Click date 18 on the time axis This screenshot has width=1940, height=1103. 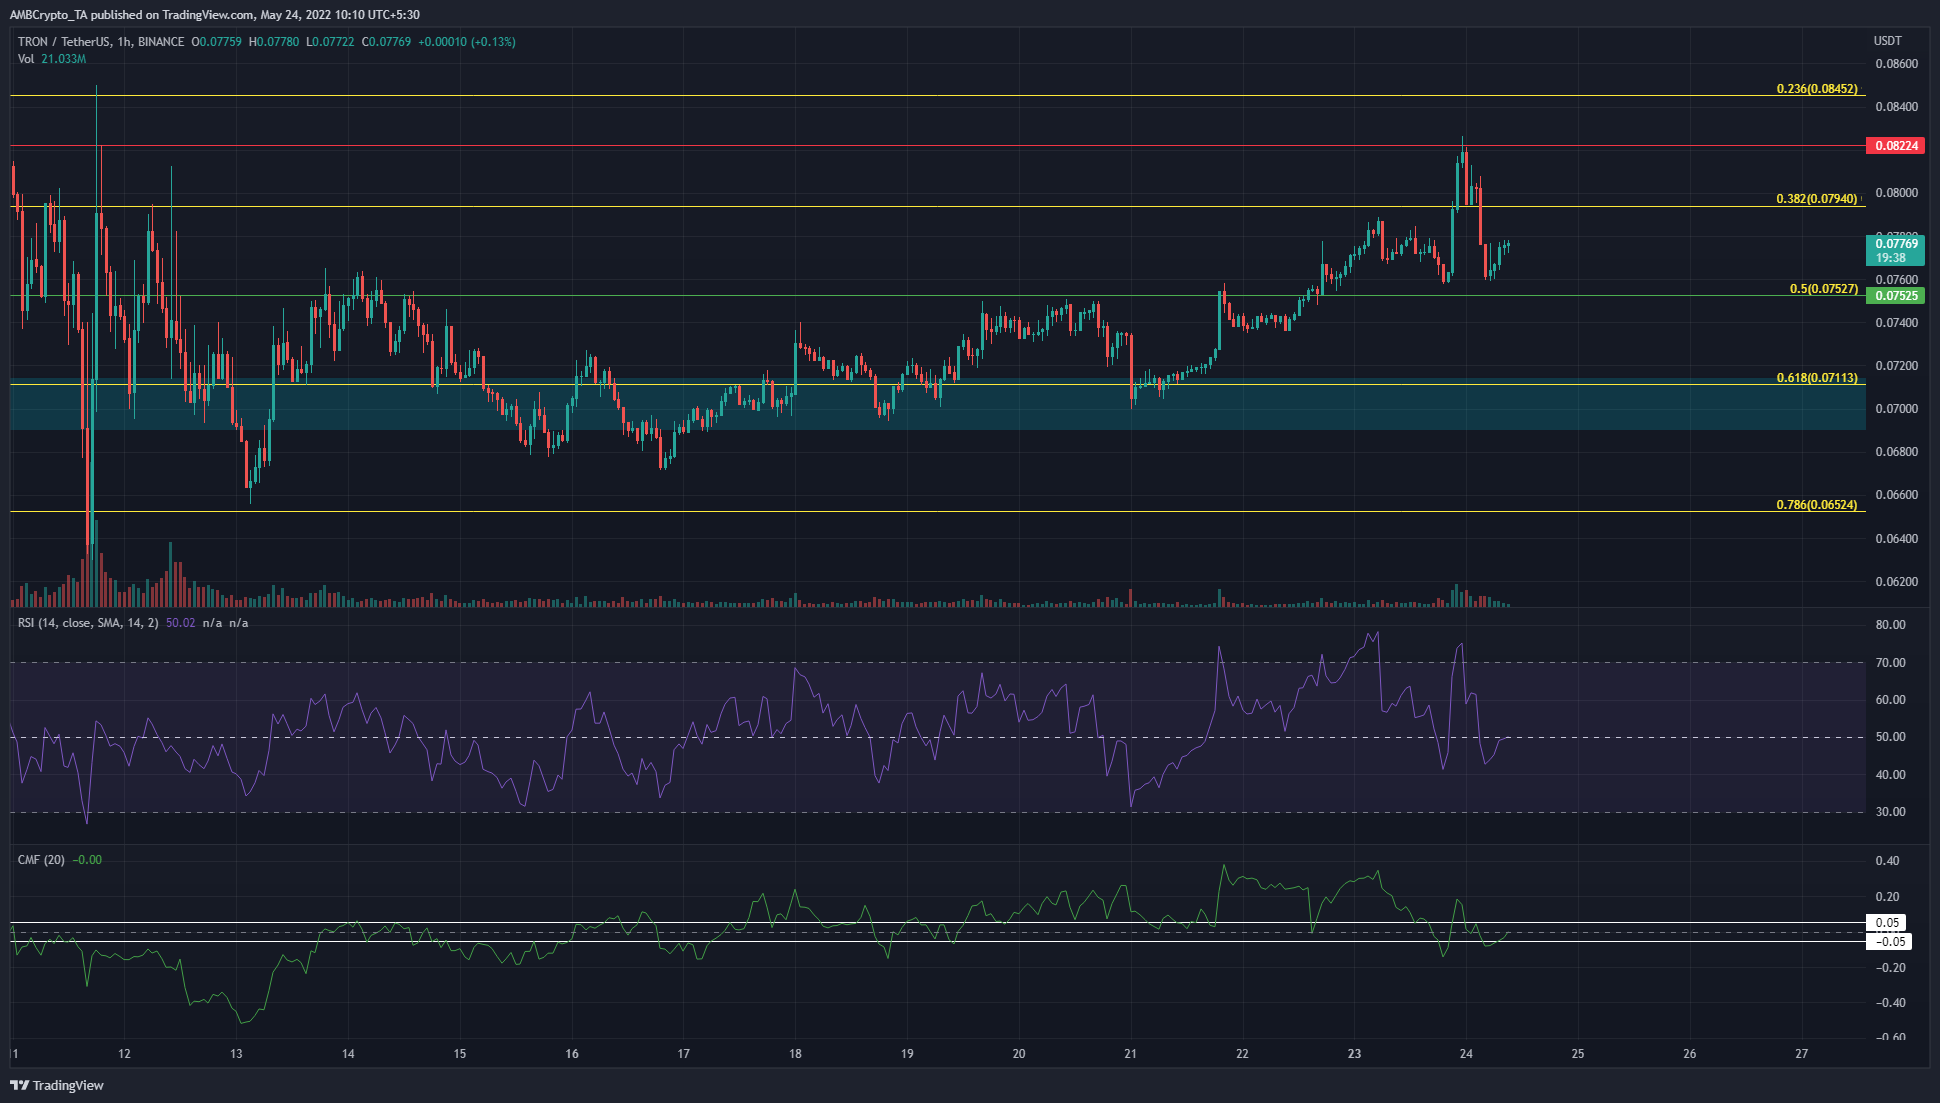coord(795,1054)
